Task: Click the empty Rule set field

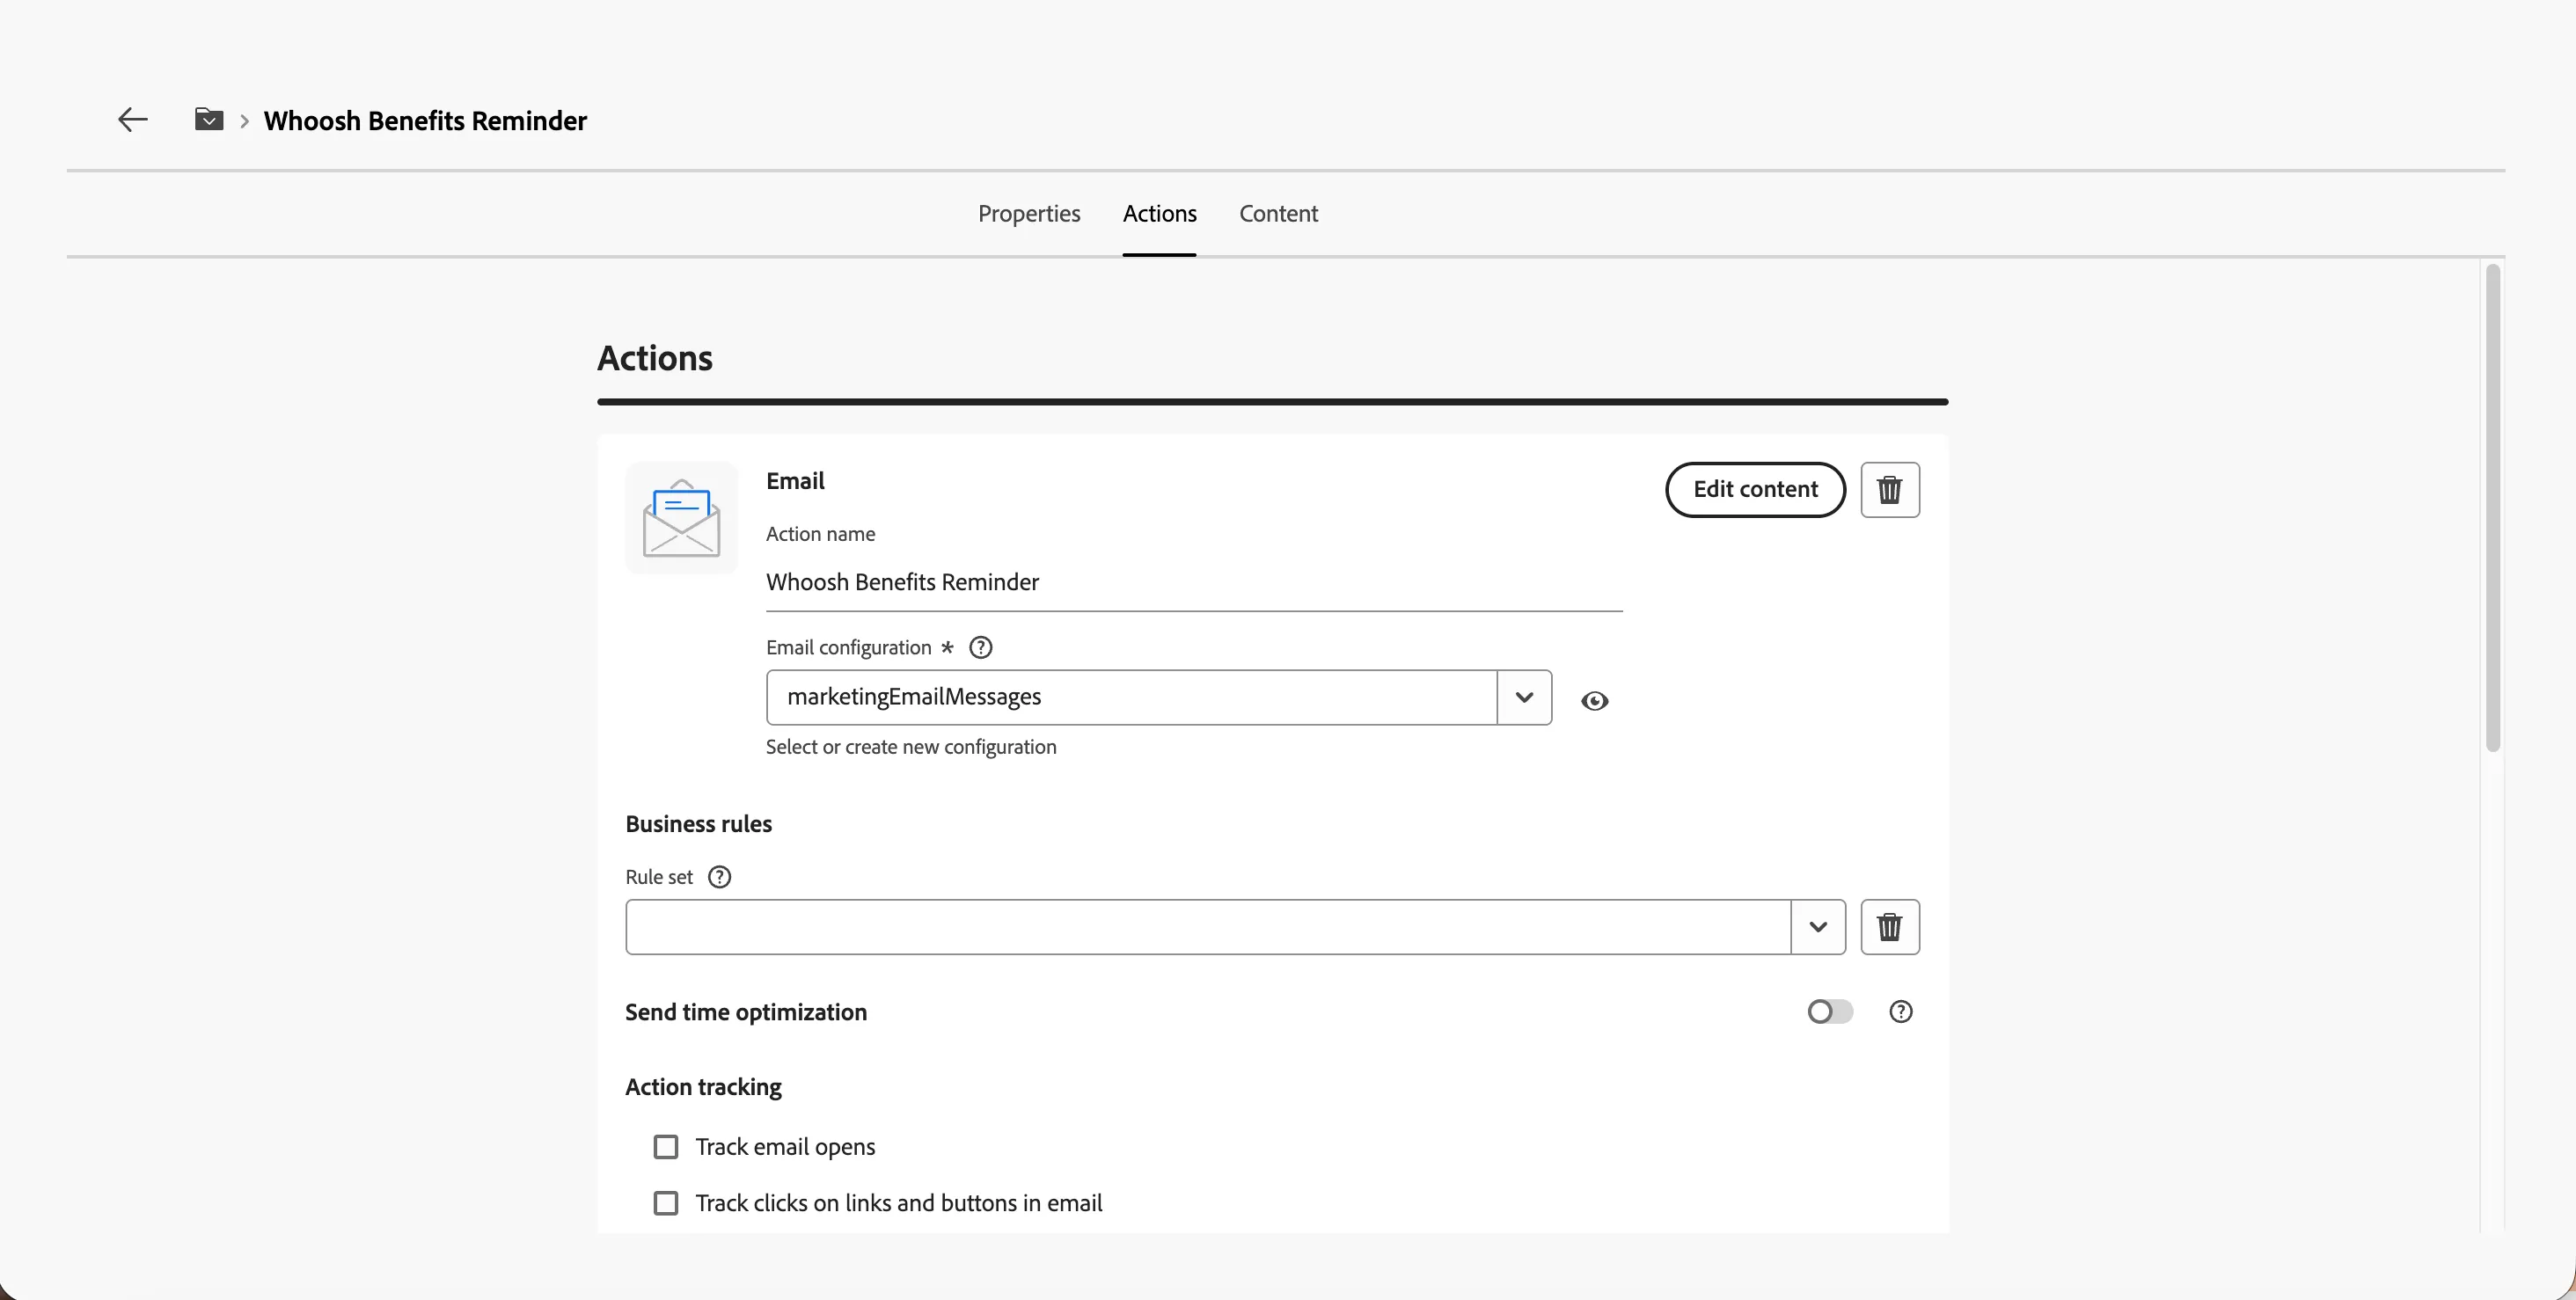Action: [x=1208, y=927]
